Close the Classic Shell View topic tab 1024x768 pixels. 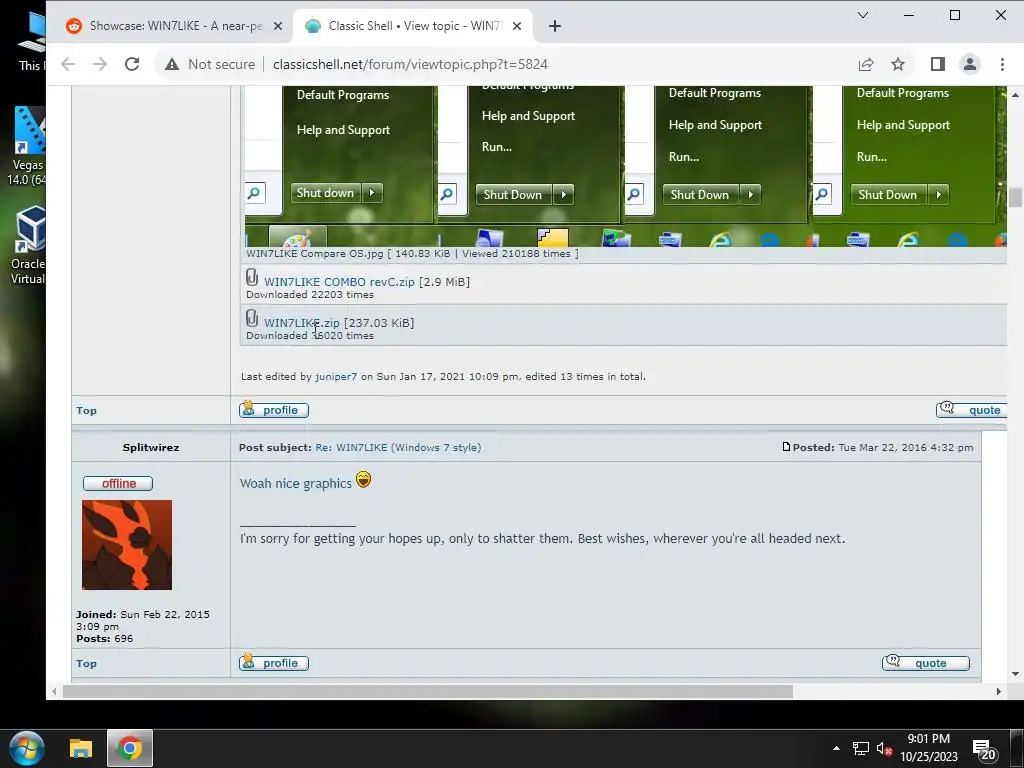point(517,26)
